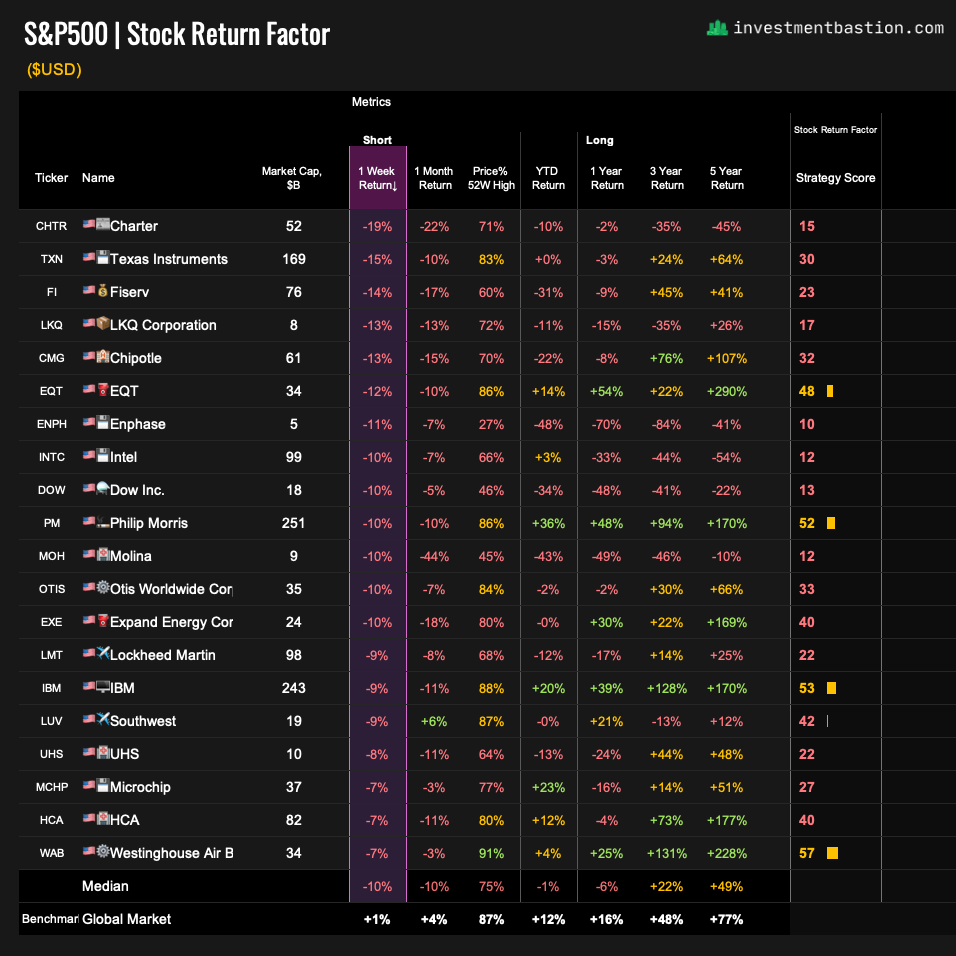Click the 1 Month Return column header

pos(434,178)
